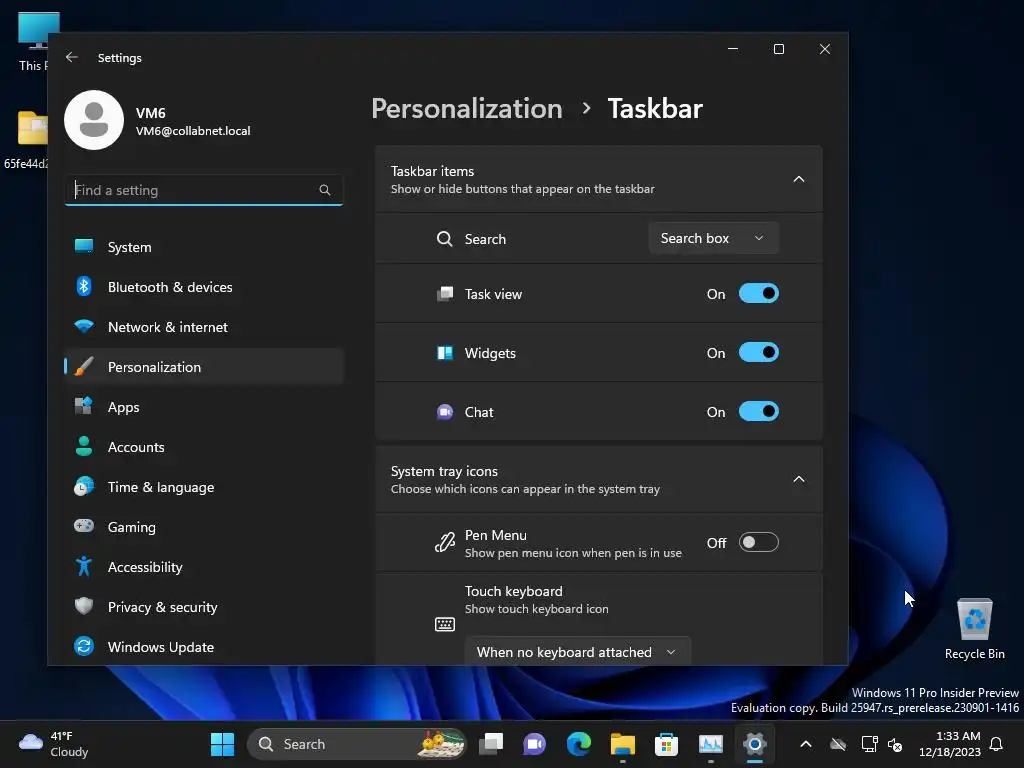
Task: Open Microsoft Store from taskbar
Action: tap(666, 744)
